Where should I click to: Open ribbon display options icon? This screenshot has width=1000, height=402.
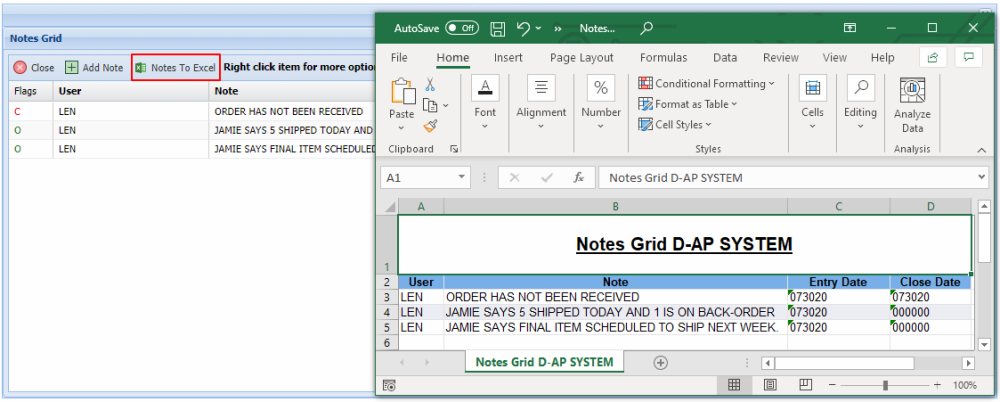[x=849, y=27]
